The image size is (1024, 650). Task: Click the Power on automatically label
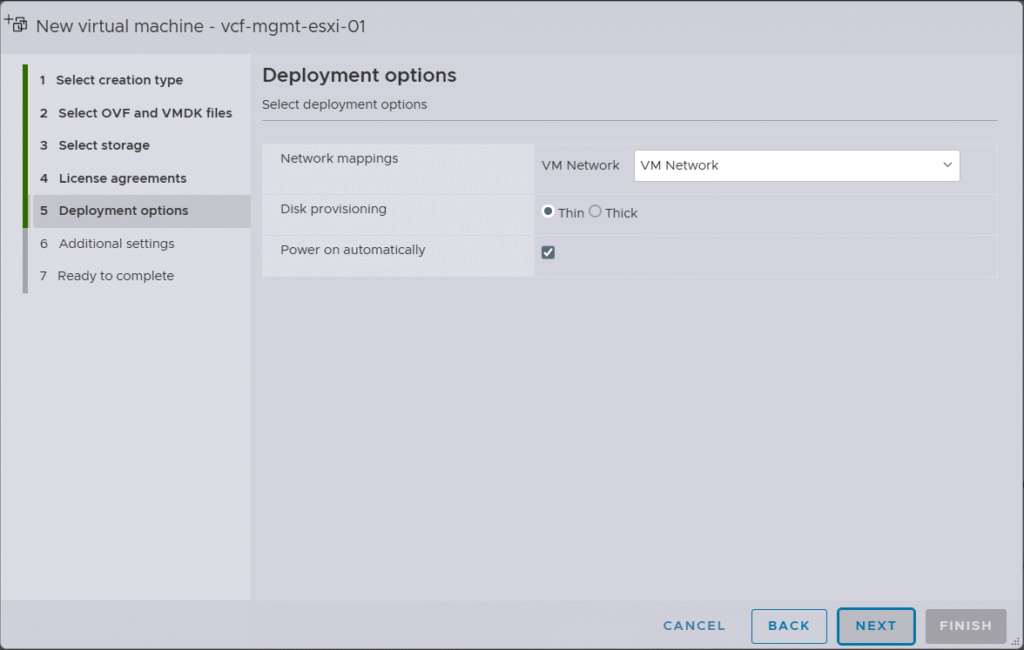point(352,249)
